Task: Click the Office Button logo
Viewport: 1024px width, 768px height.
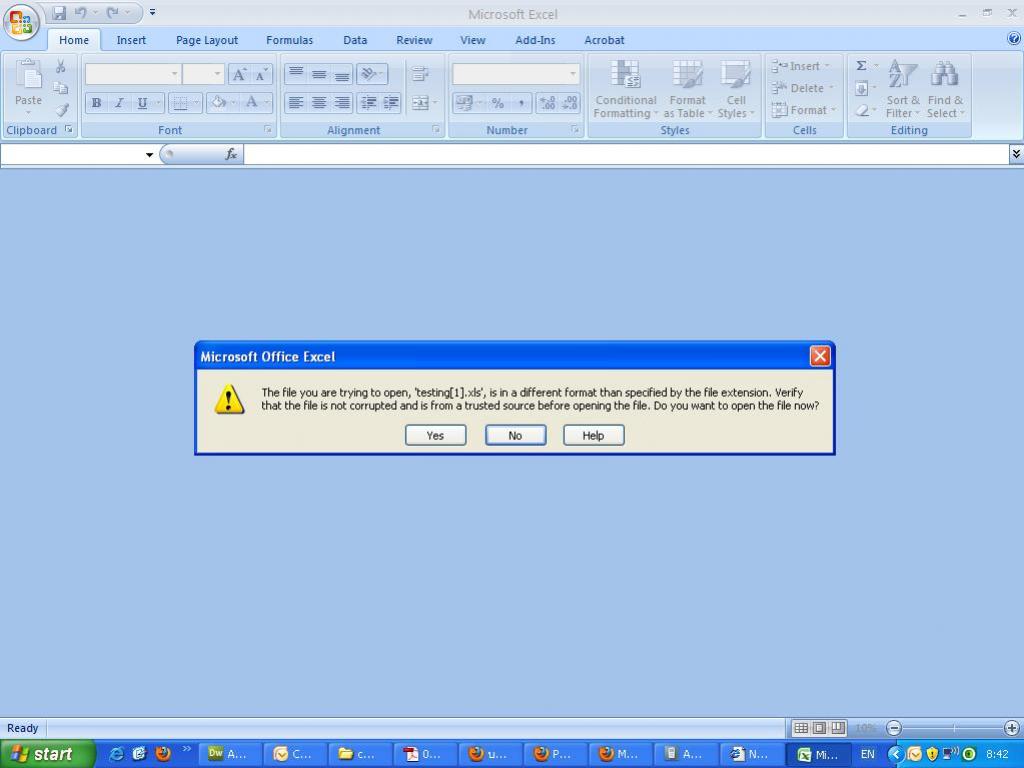Action: point(21,22)
